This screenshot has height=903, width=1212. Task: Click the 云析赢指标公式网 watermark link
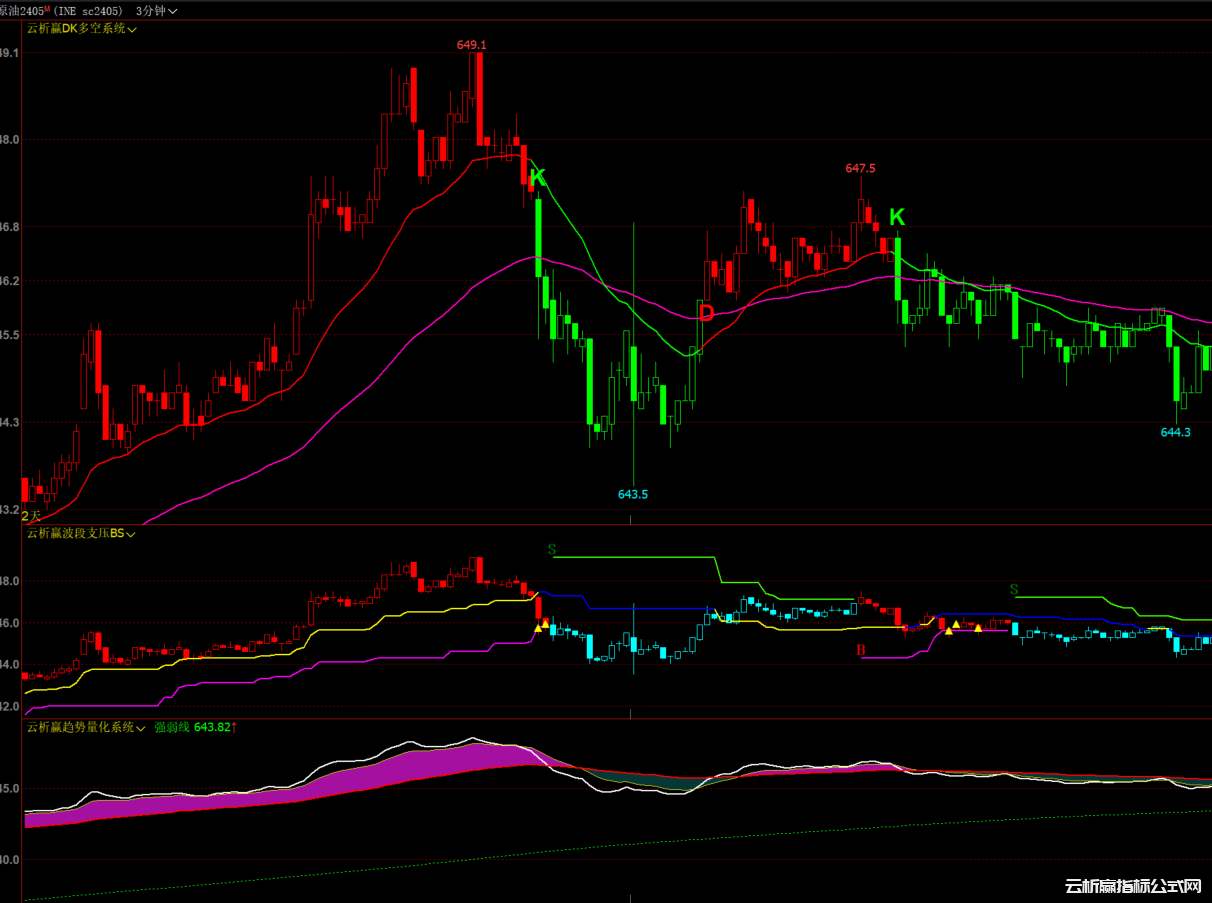(1132, 887)
